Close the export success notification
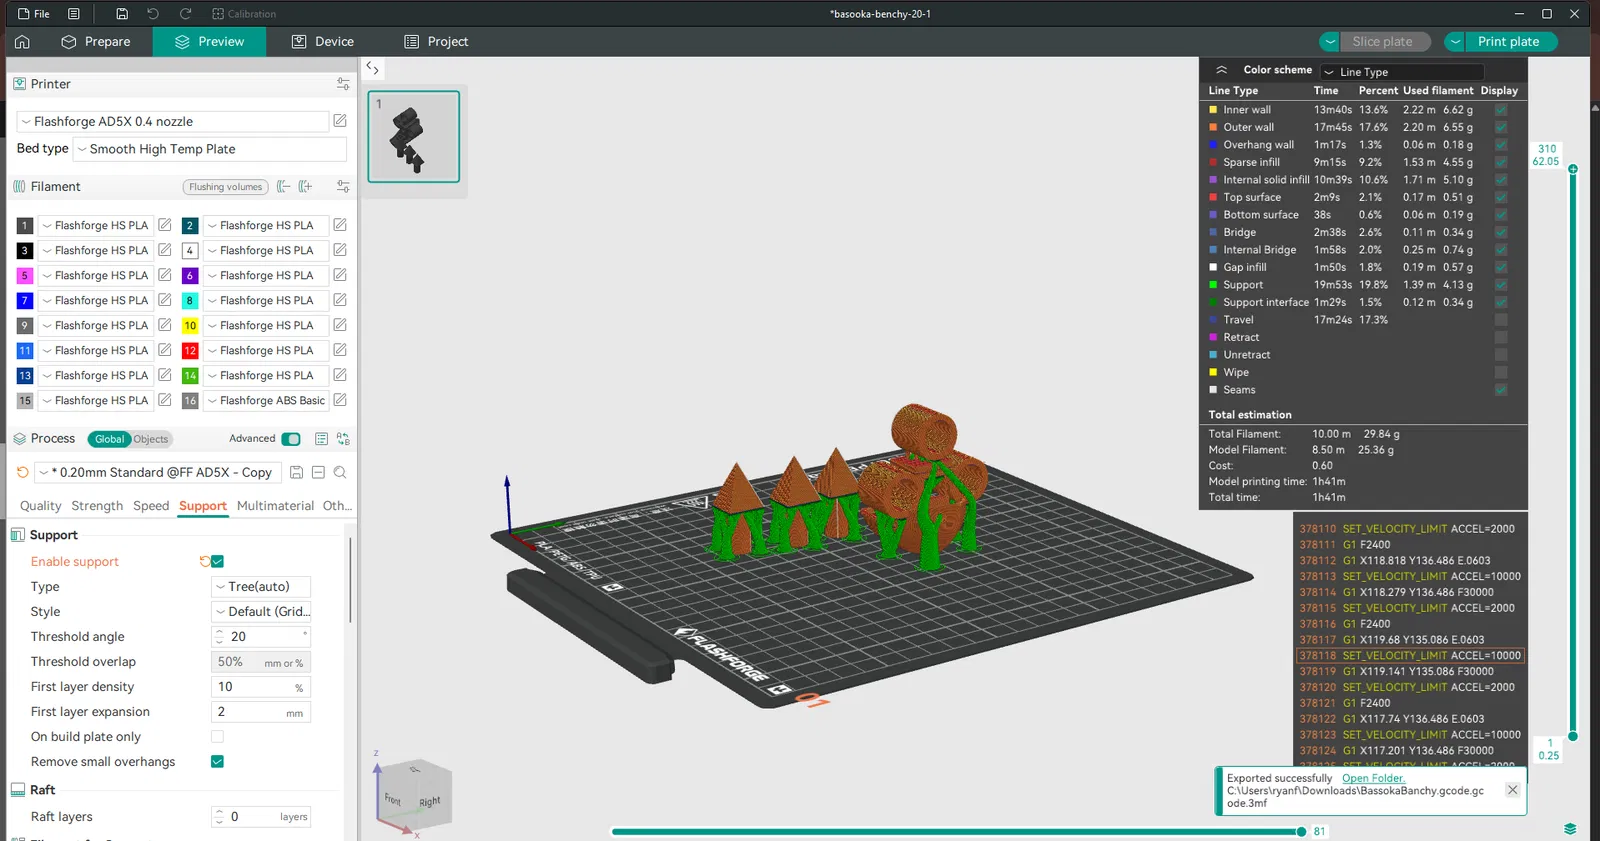 click(1512, 790)
